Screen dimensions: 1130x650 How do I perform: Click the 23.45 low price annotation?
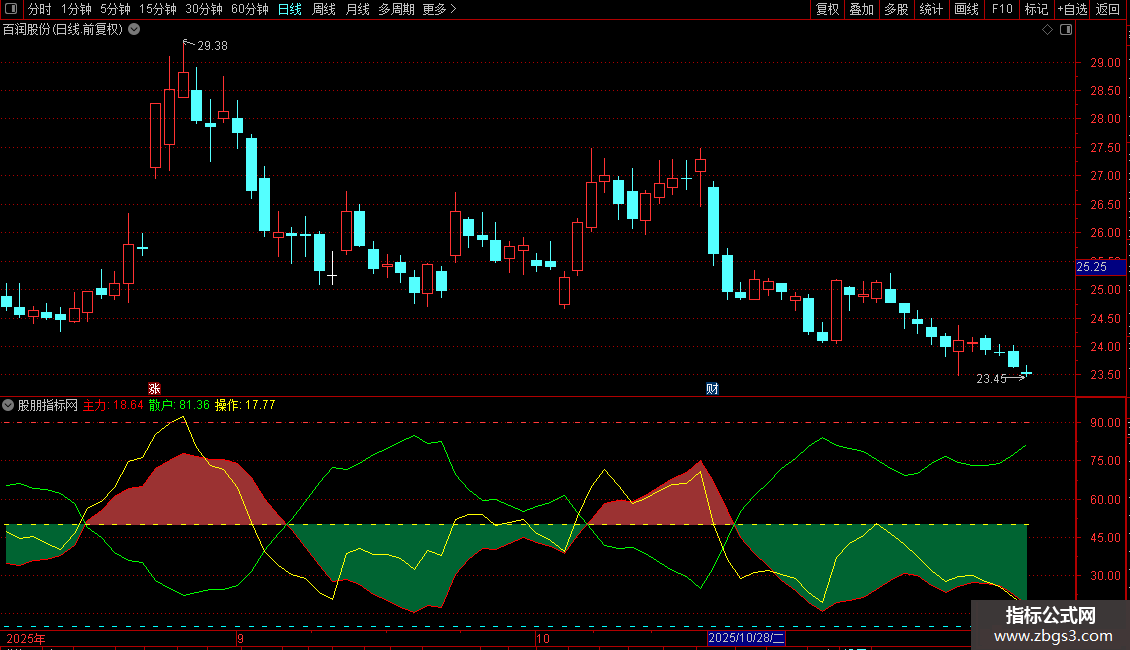(x=991, y=379)
